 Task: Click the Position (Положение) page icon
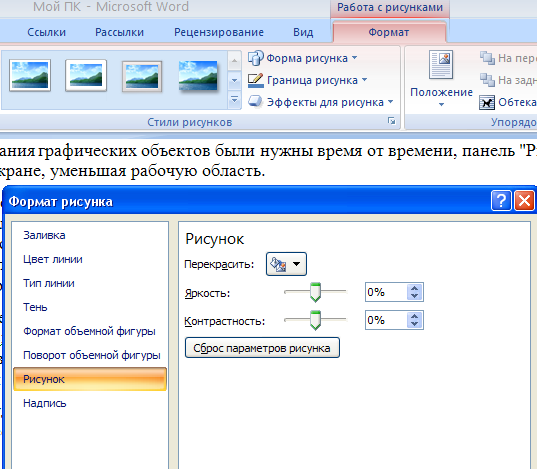(x=441, y=64)
